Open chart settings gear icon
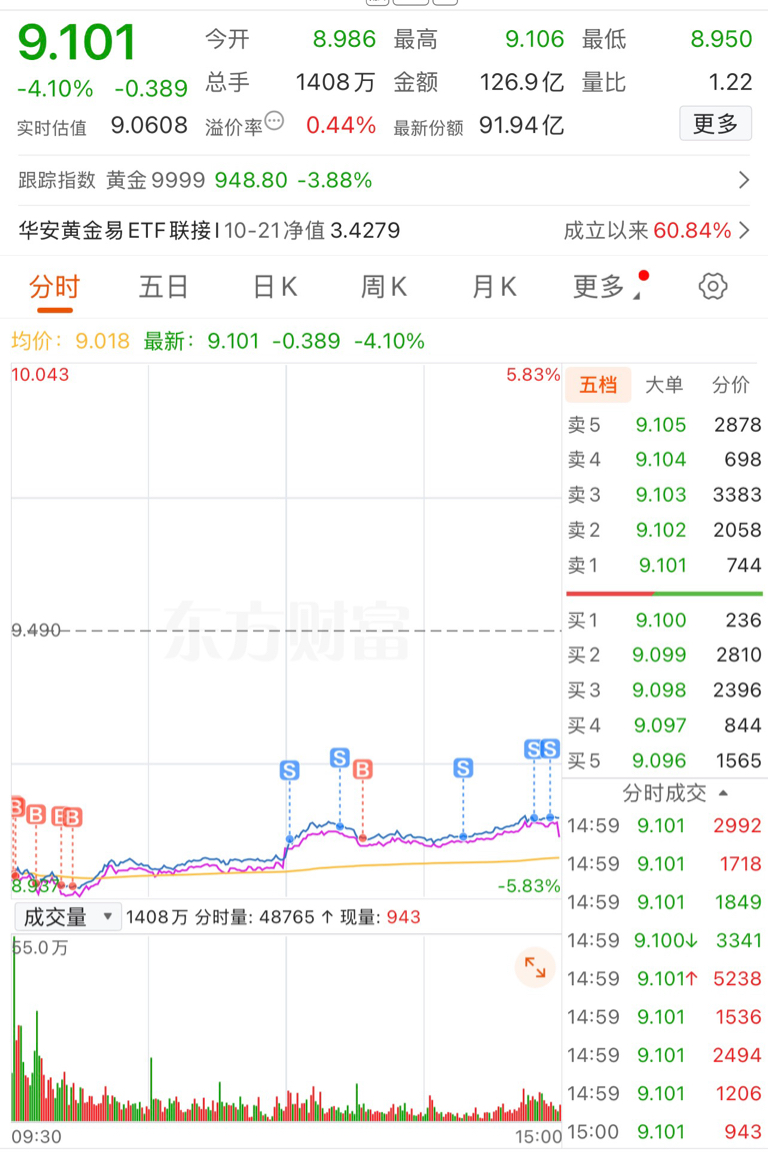This screenshot has height=1157, width=768. click(713, 286)
